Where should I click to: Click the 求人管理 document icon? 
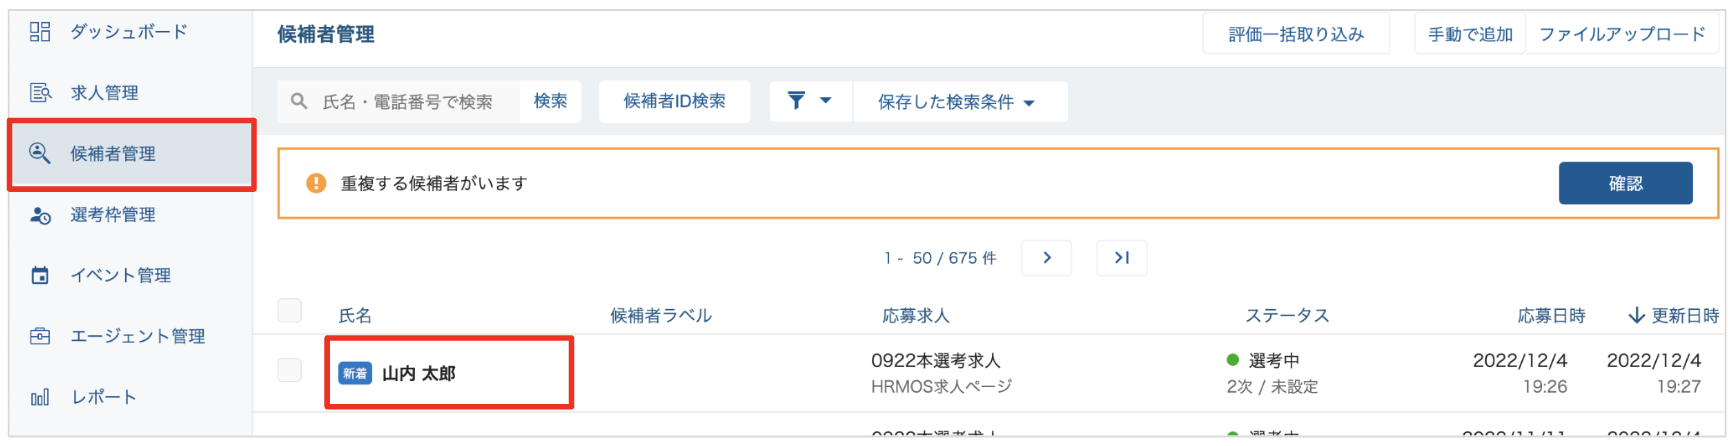40,93
